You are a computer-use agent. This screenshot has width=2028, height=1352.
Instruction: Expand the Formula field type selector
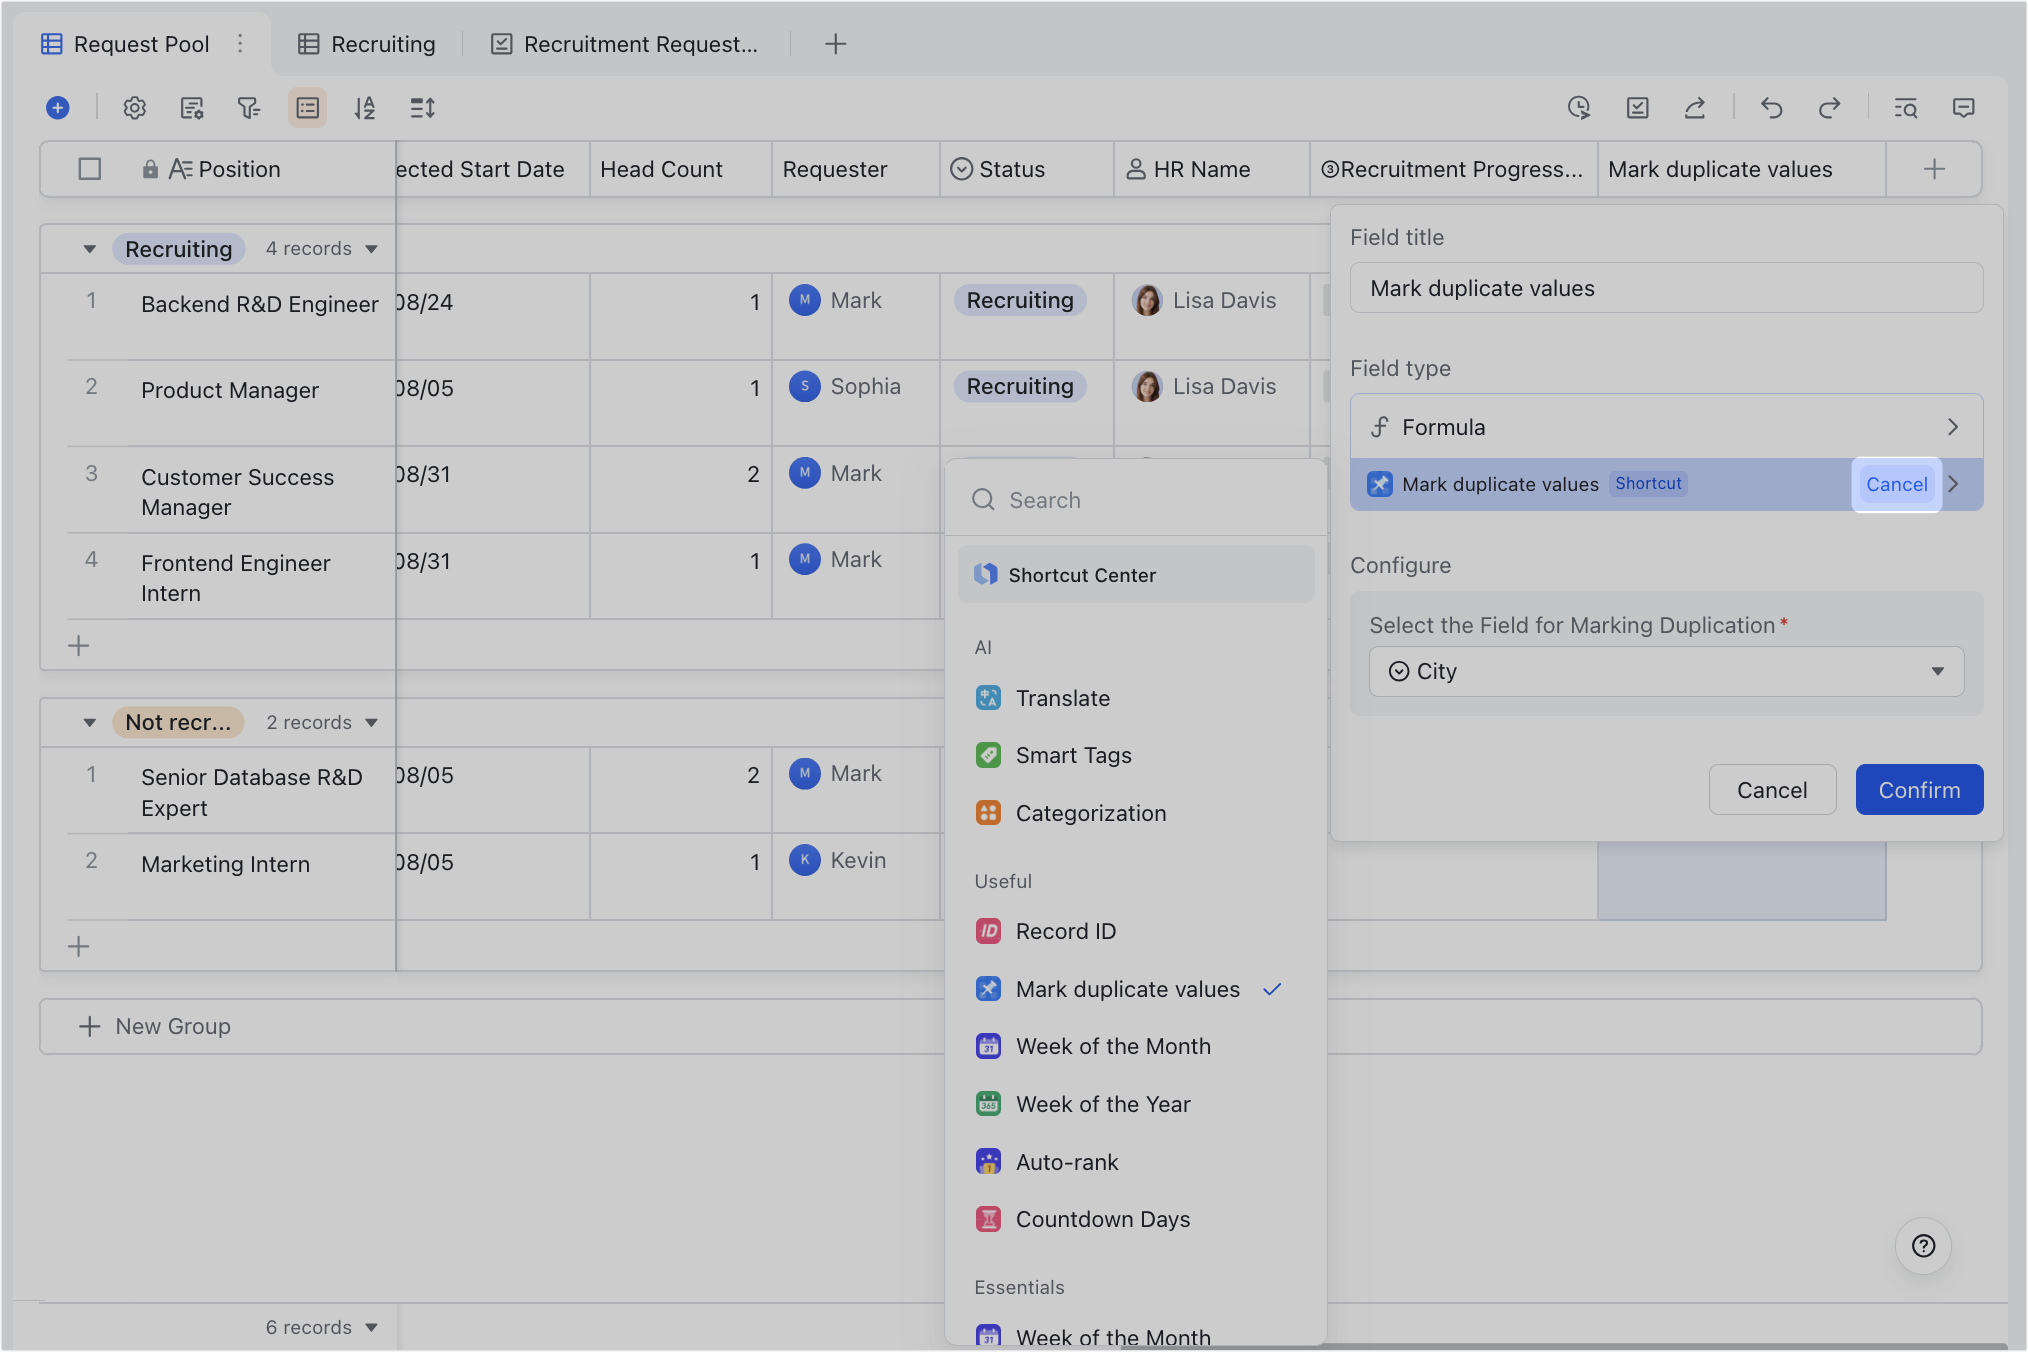pos(1666,427)
